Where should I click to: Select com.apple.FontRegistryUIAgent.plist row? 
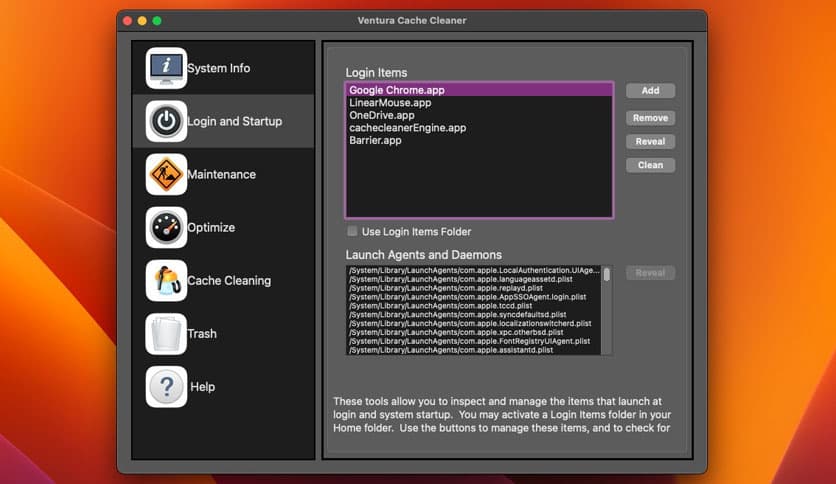pos(474,341)
